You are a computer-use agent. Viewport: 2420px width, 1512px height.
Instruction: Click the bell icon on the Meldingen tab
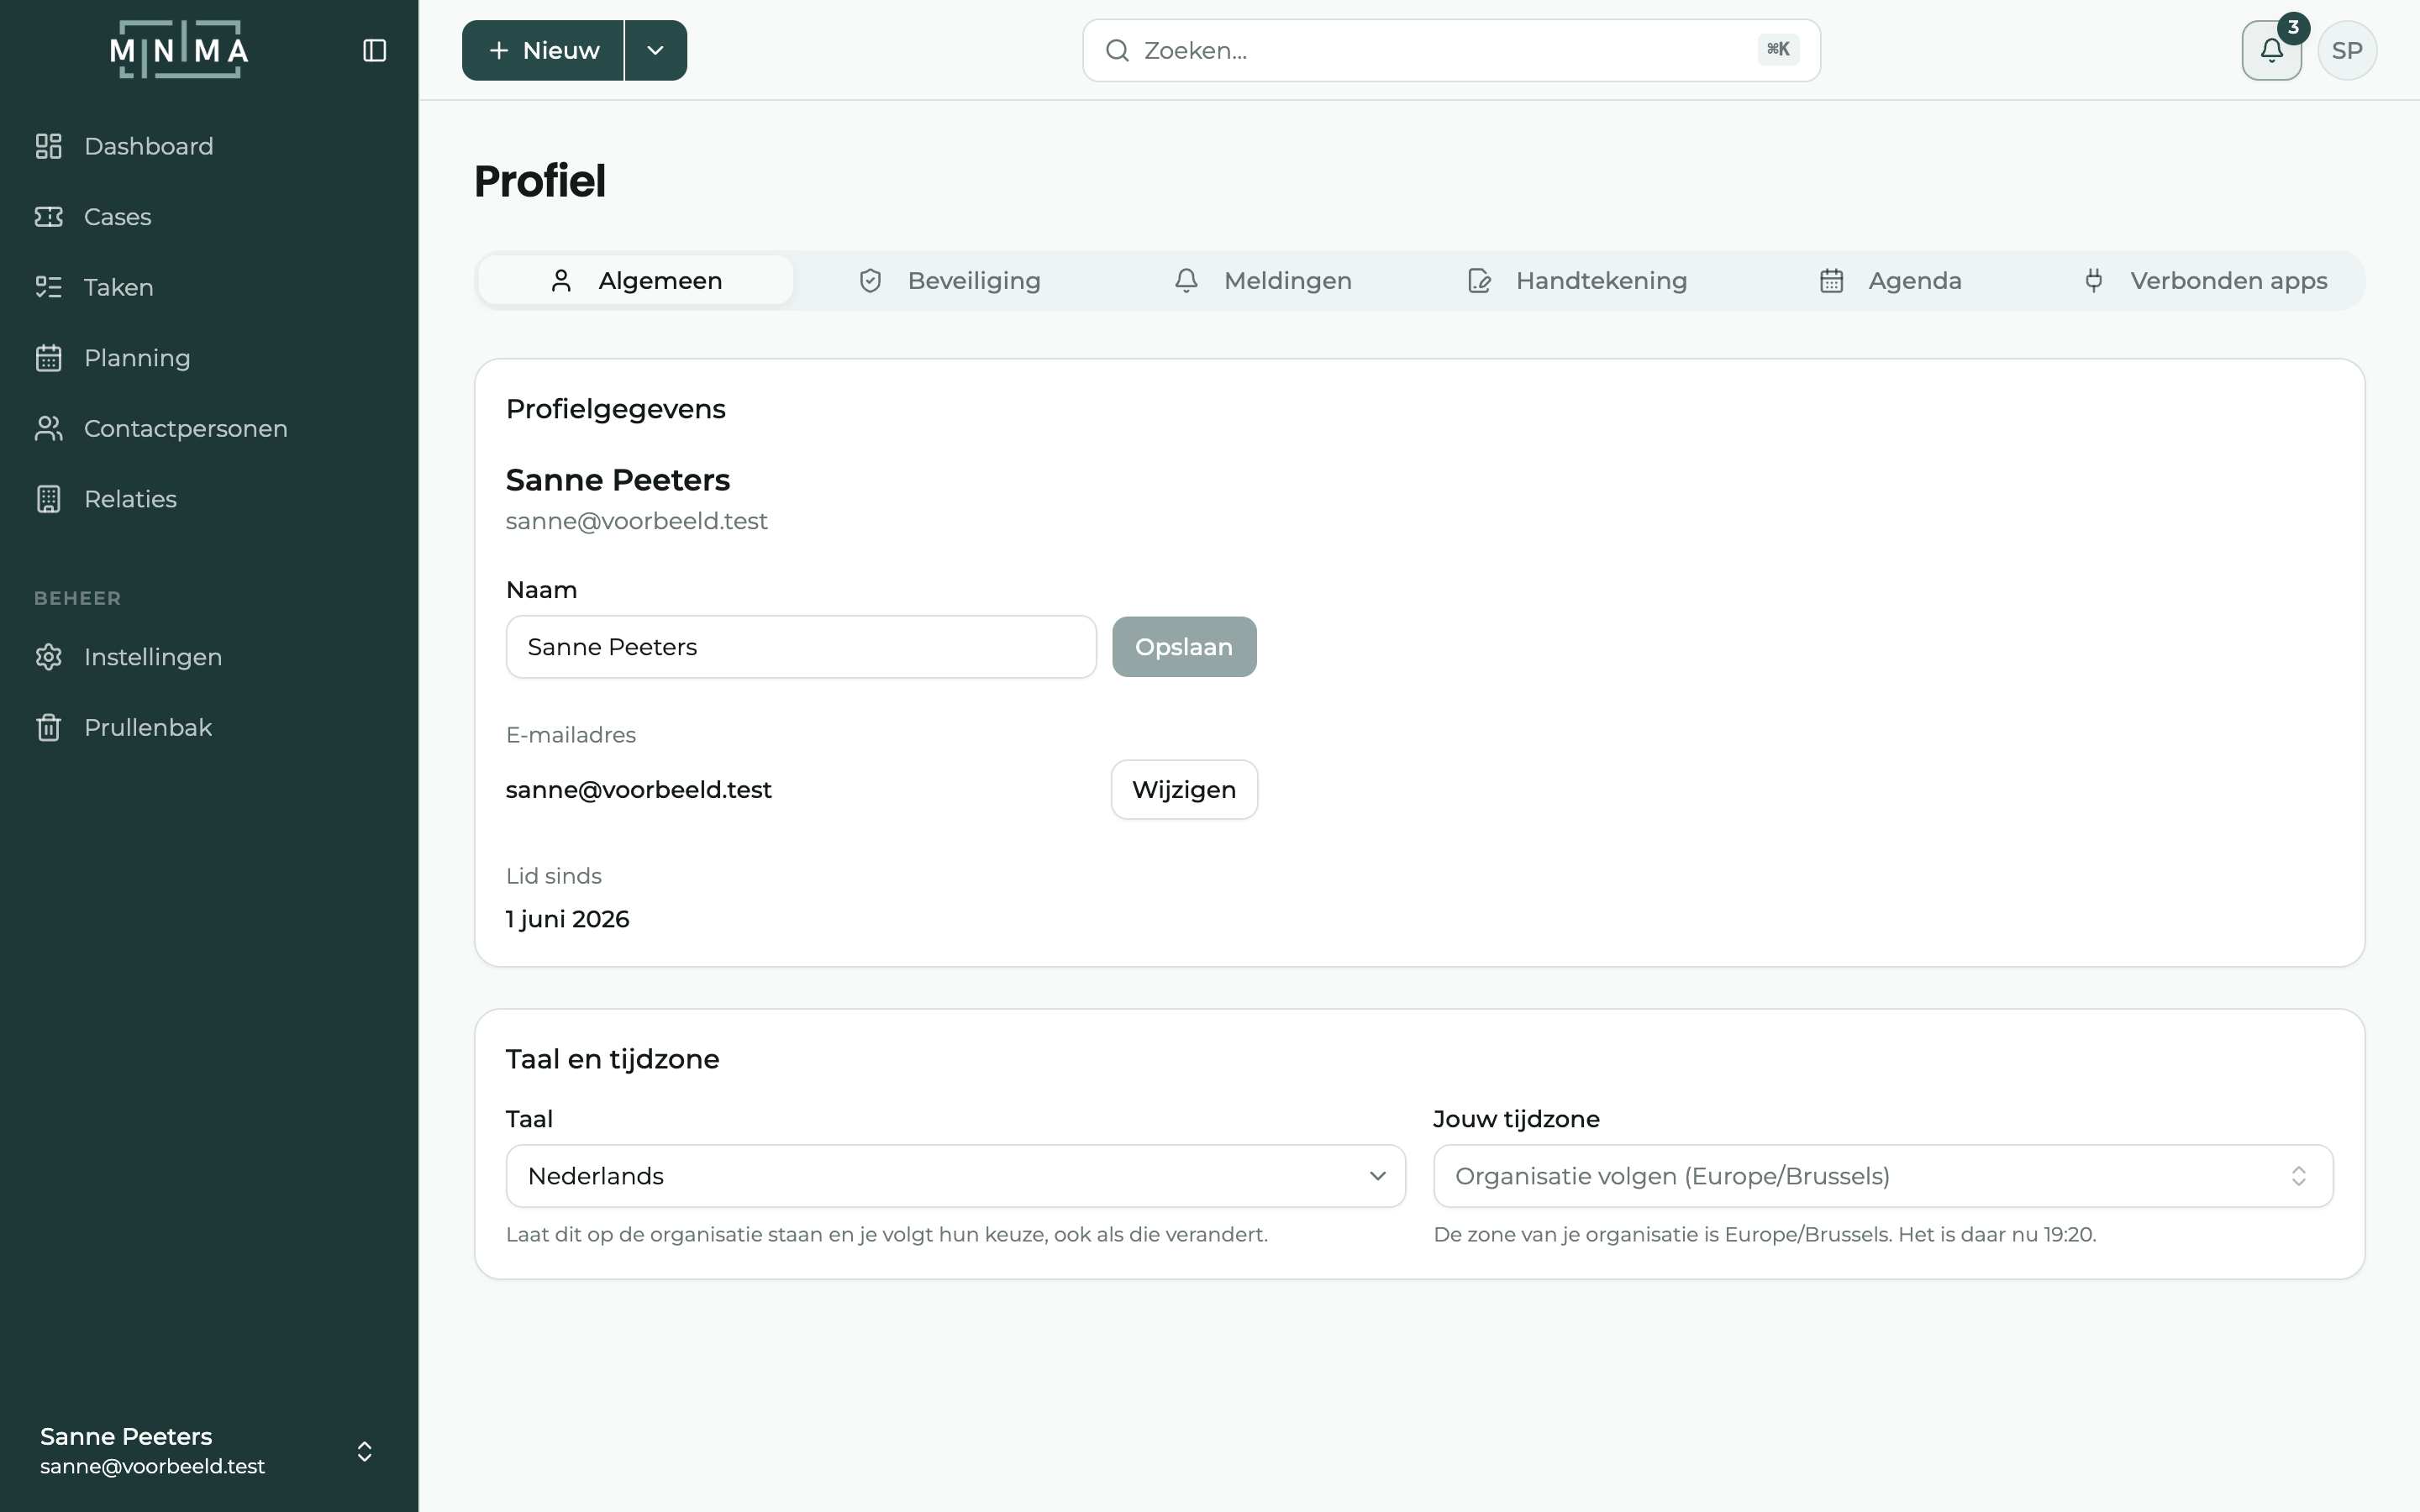[1186, 281]
